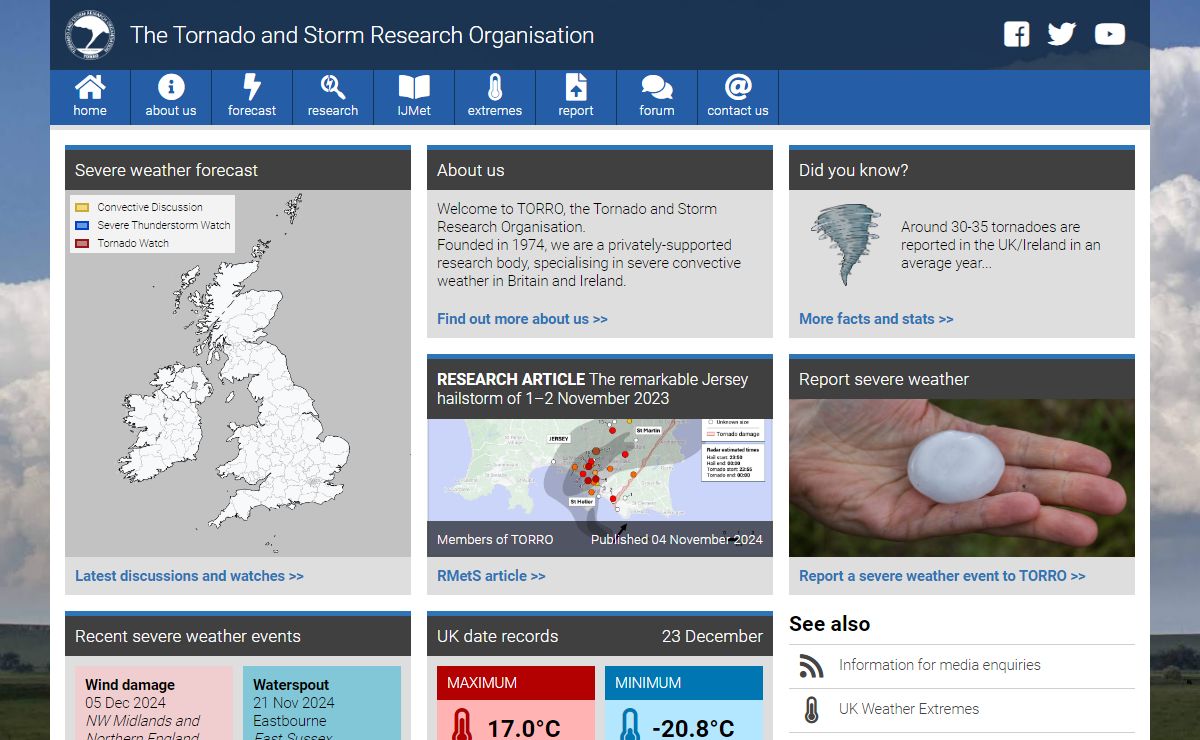The image size is (1200, 740).
Task: Open 'UK Weather Extremes' see-also link
Action: tap(909, 709)
